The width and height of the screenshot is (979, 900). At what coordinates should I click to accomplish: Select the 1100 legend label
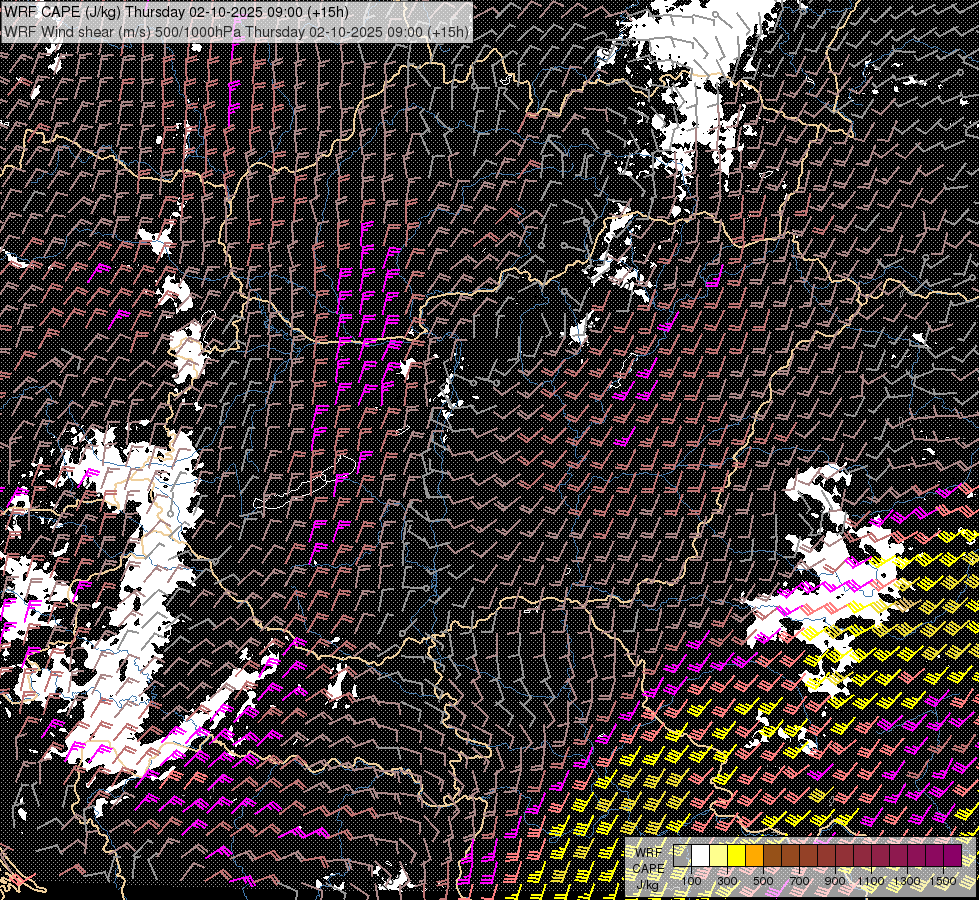pyautogui.click(x=871, y=881)
